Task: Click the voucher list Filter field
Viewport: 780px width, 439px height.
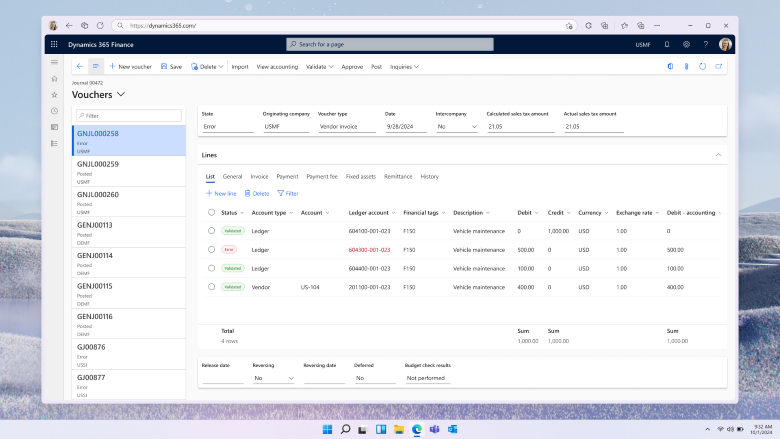Action: pyautogui.click(x=129, y=116)
